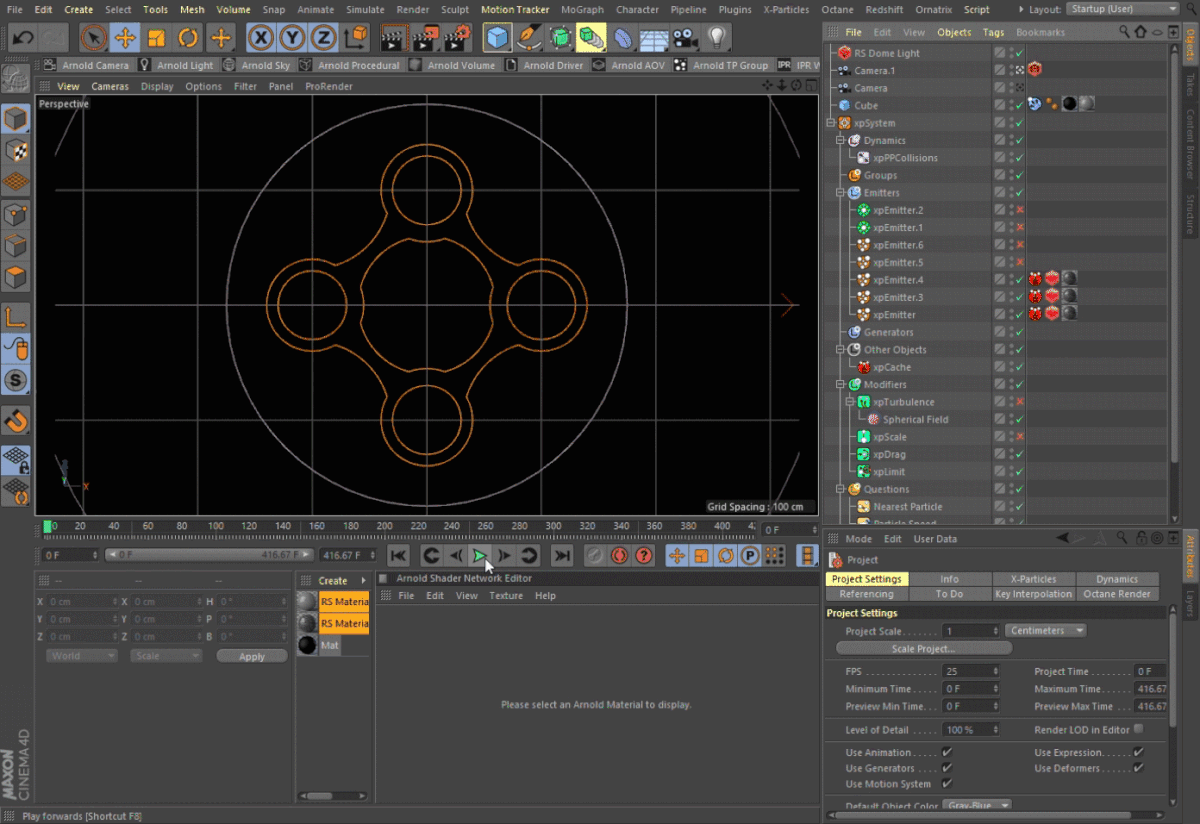Enable the Render LOD in Editor checkbox

click(x=1138, y=729)
